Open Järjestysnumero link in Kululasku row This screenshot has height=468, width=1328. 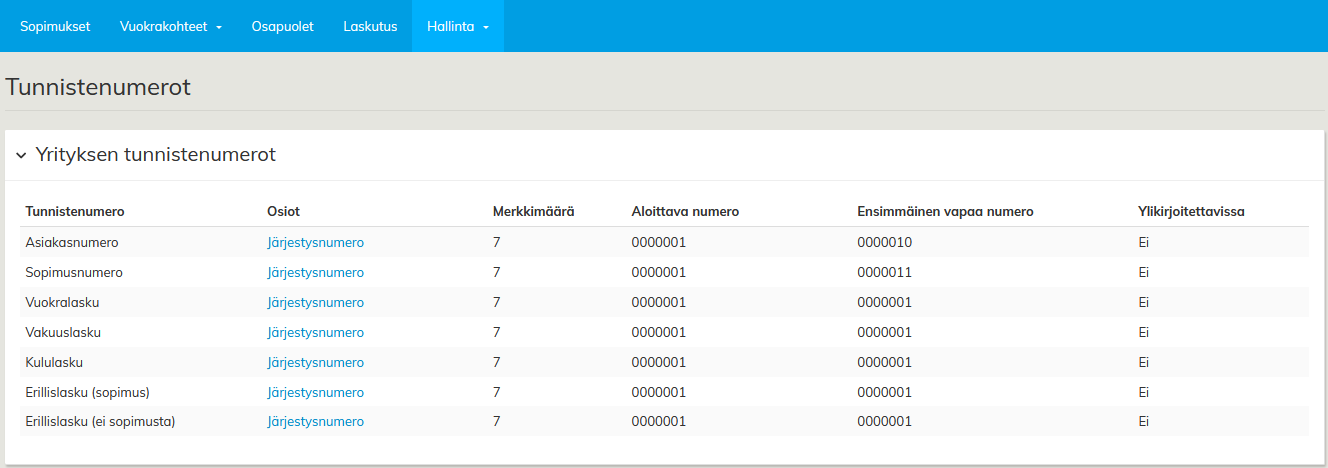(315, 362)
